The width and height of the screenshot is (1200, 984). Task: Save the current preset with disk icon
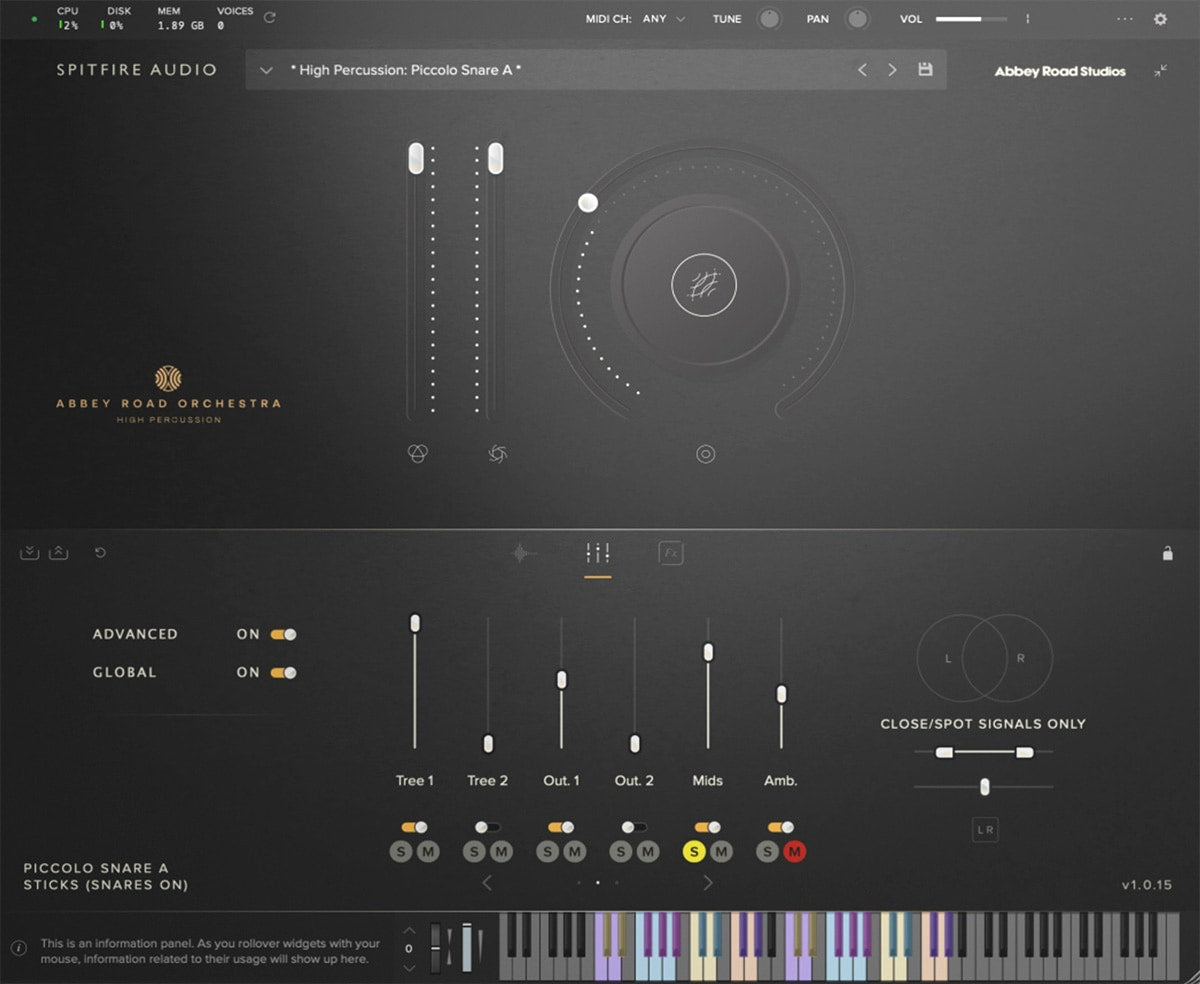click(925, 70)
